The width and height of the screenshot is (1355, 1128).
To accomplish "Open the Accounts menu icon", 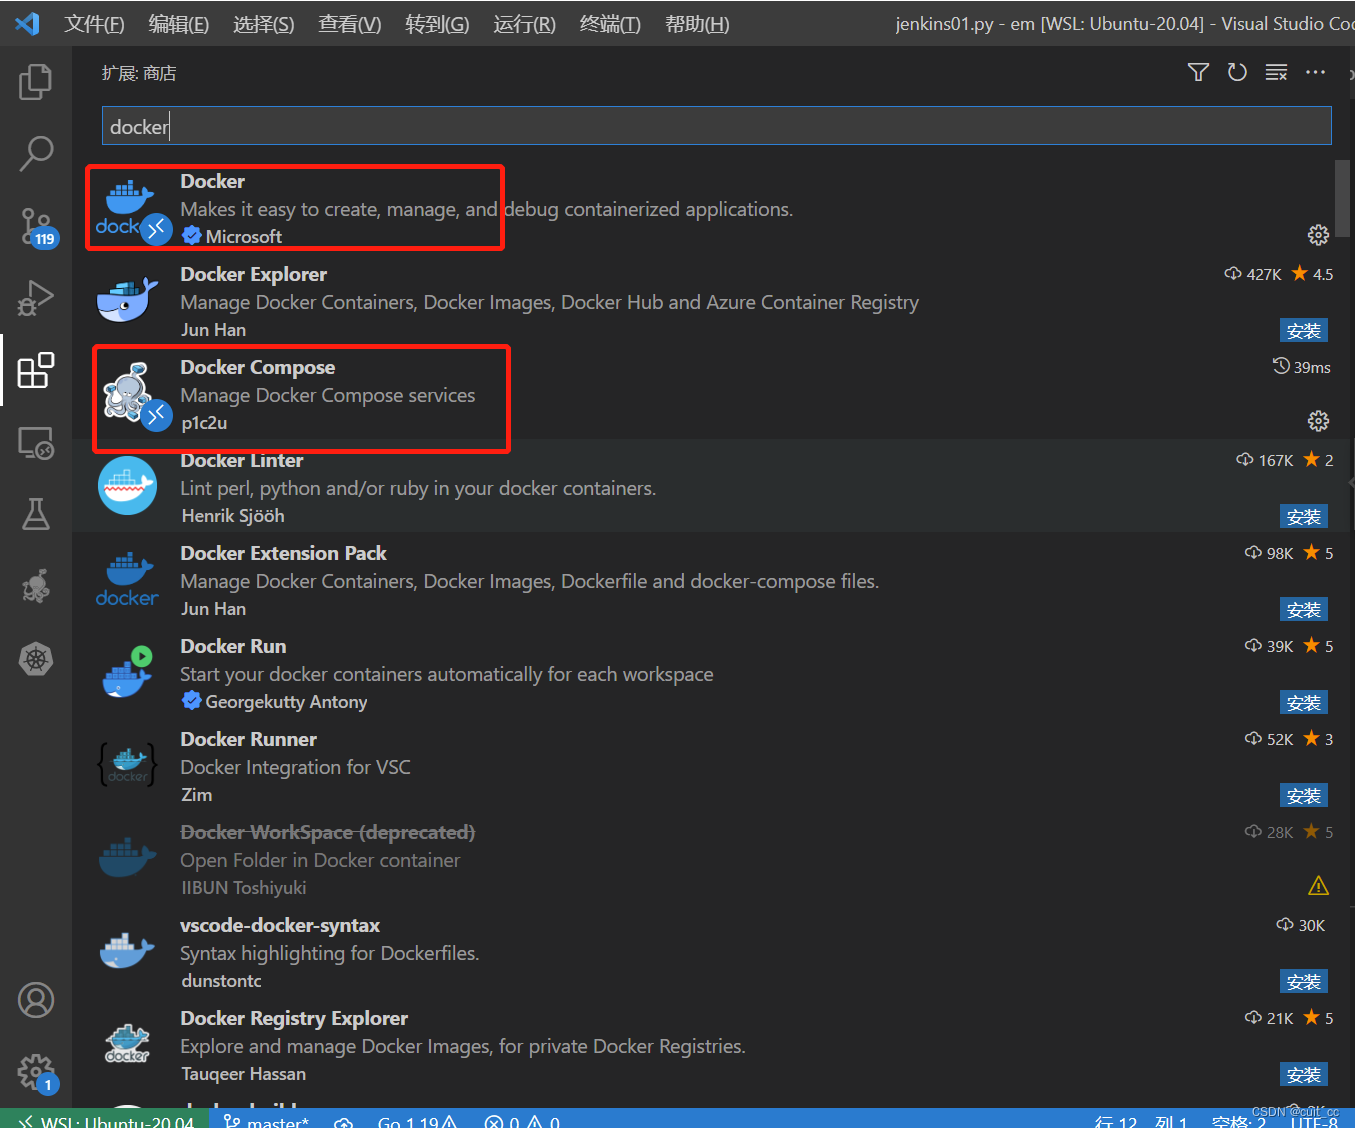I will pos(36,1000).
